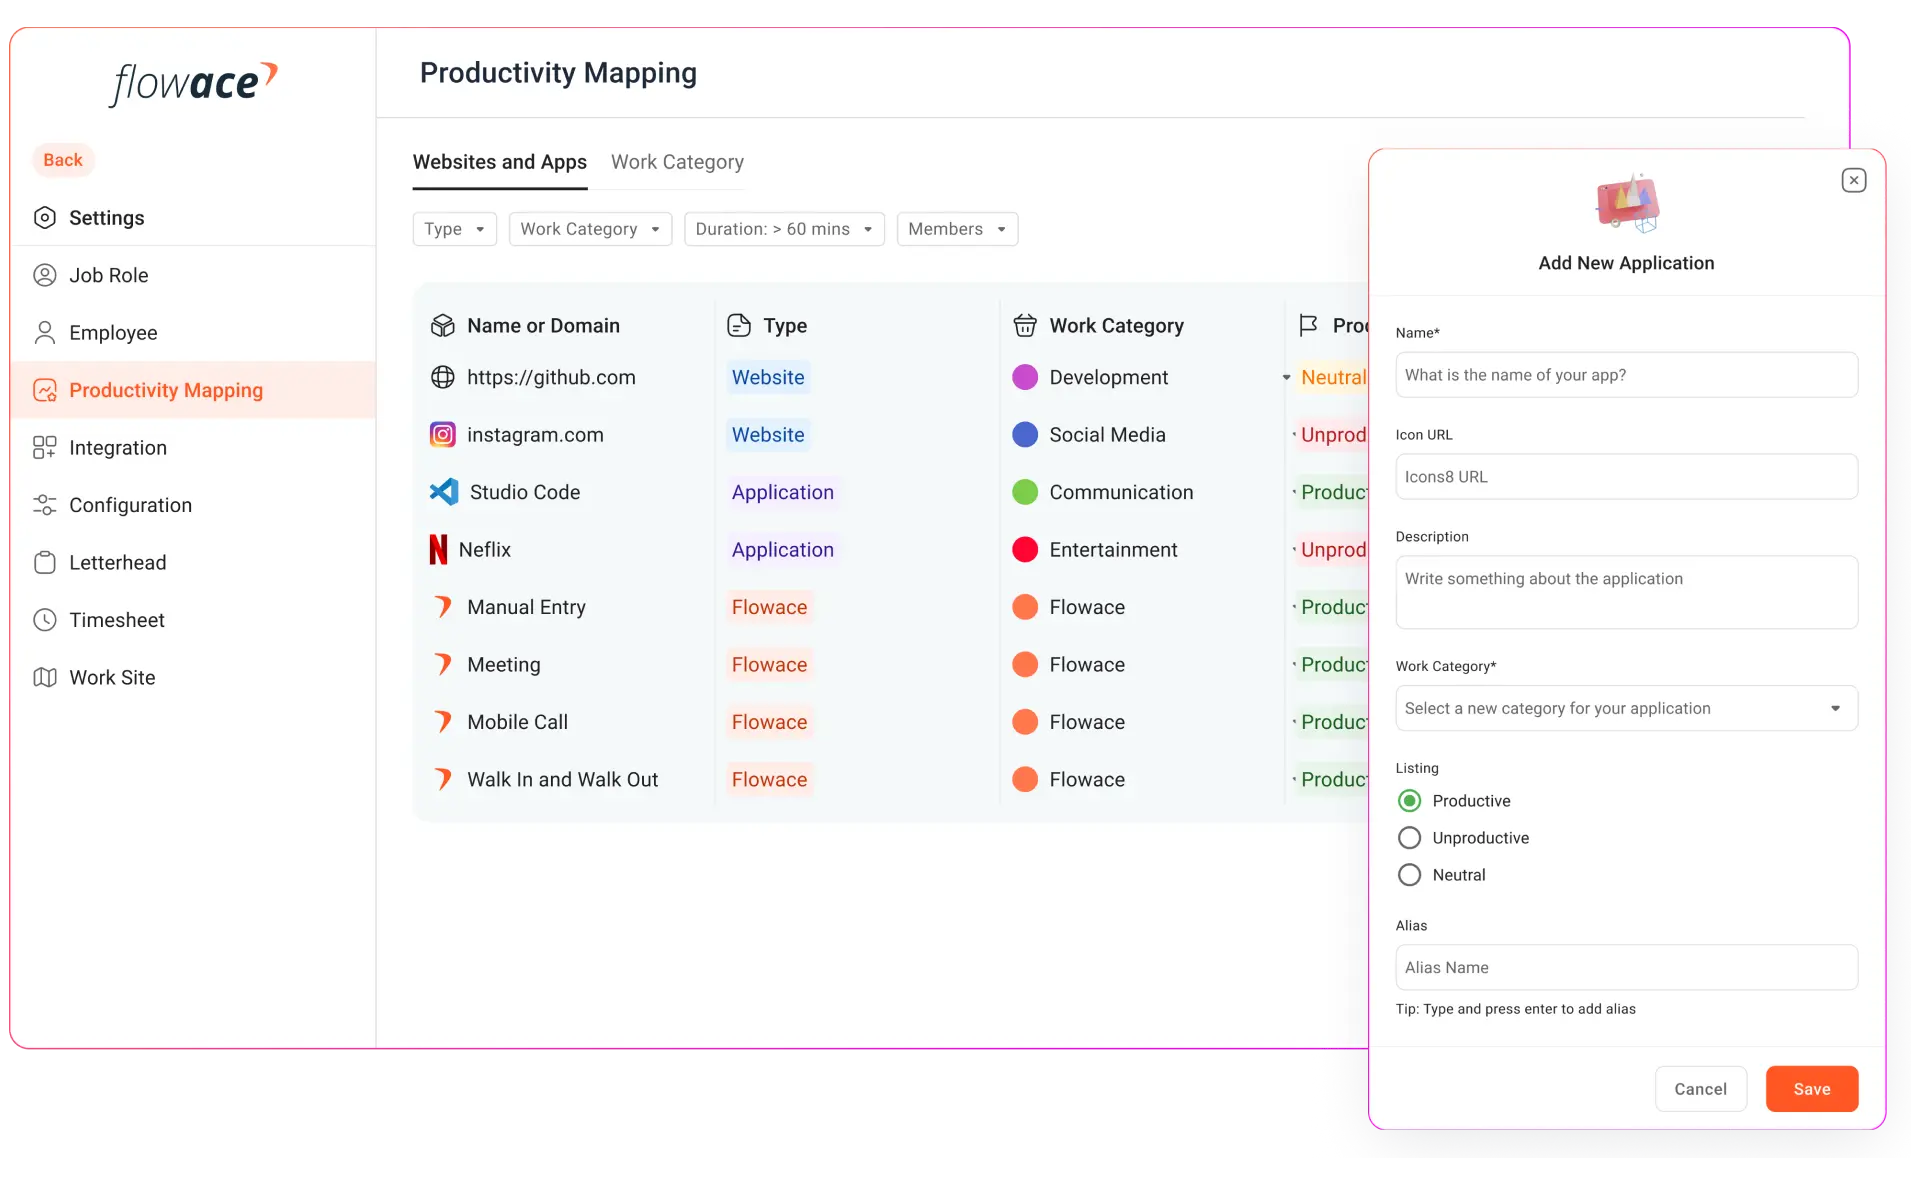Screen dimensions: 1920x1185
Task: Click the Settings sidebar icon
Action: (47, 217)
